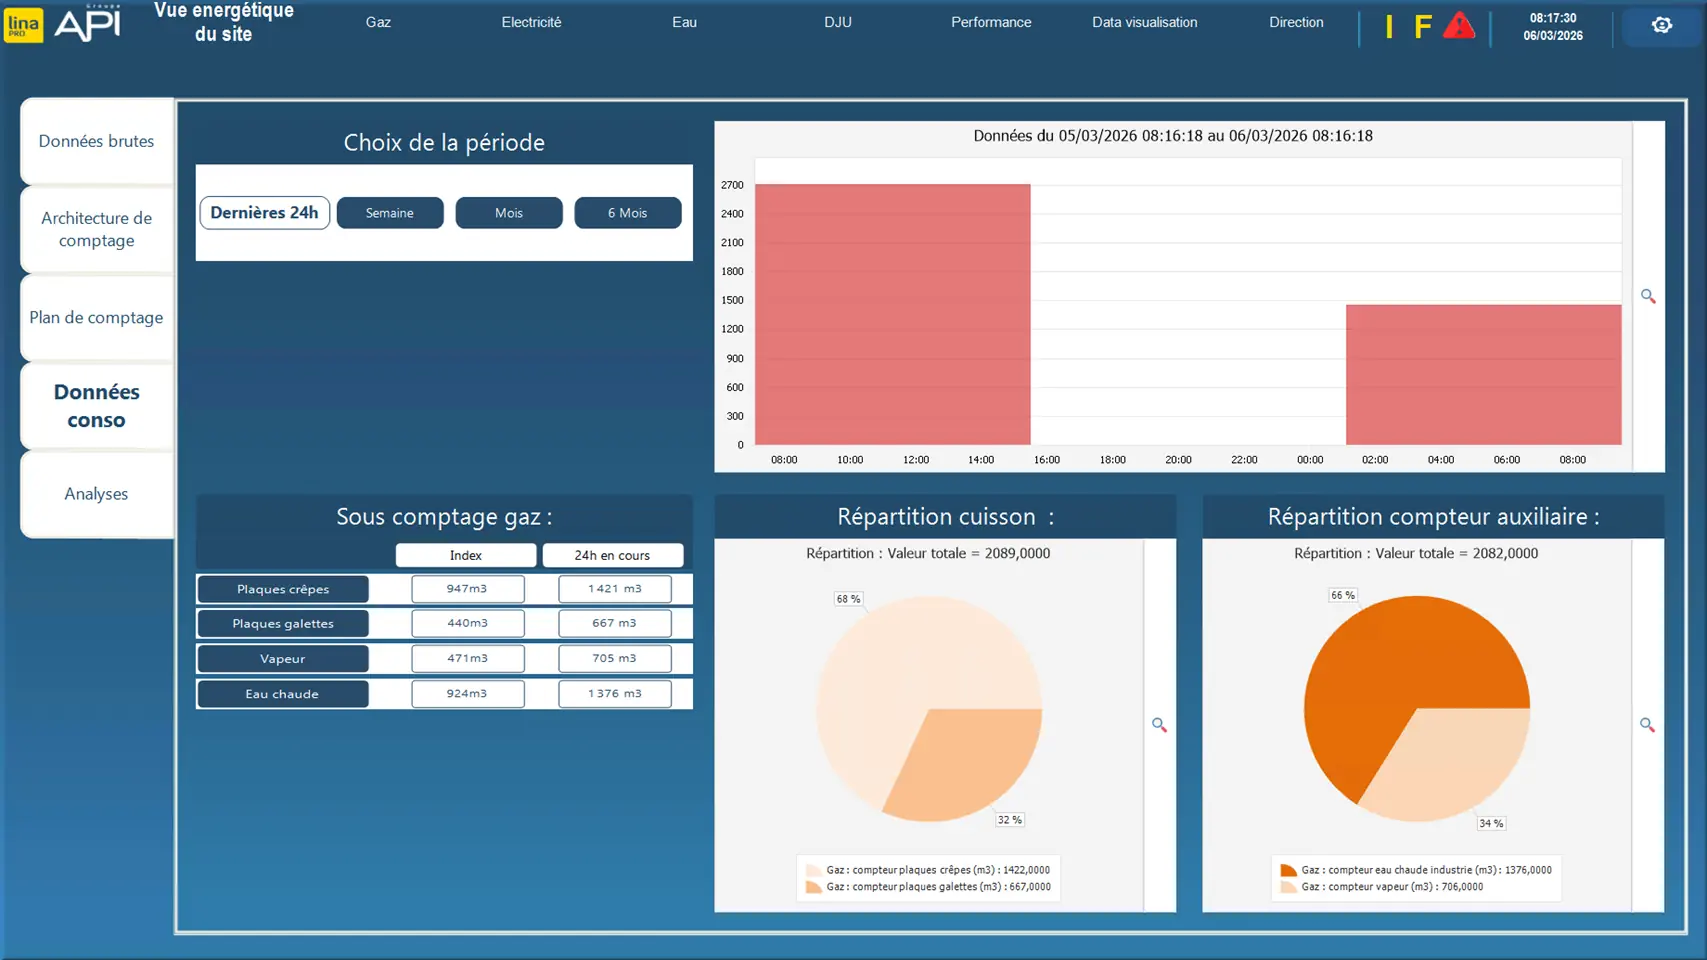Click the red warning triangle alarm icon
Viewport: 1707px width, 960px height.
pos(1459,26)
